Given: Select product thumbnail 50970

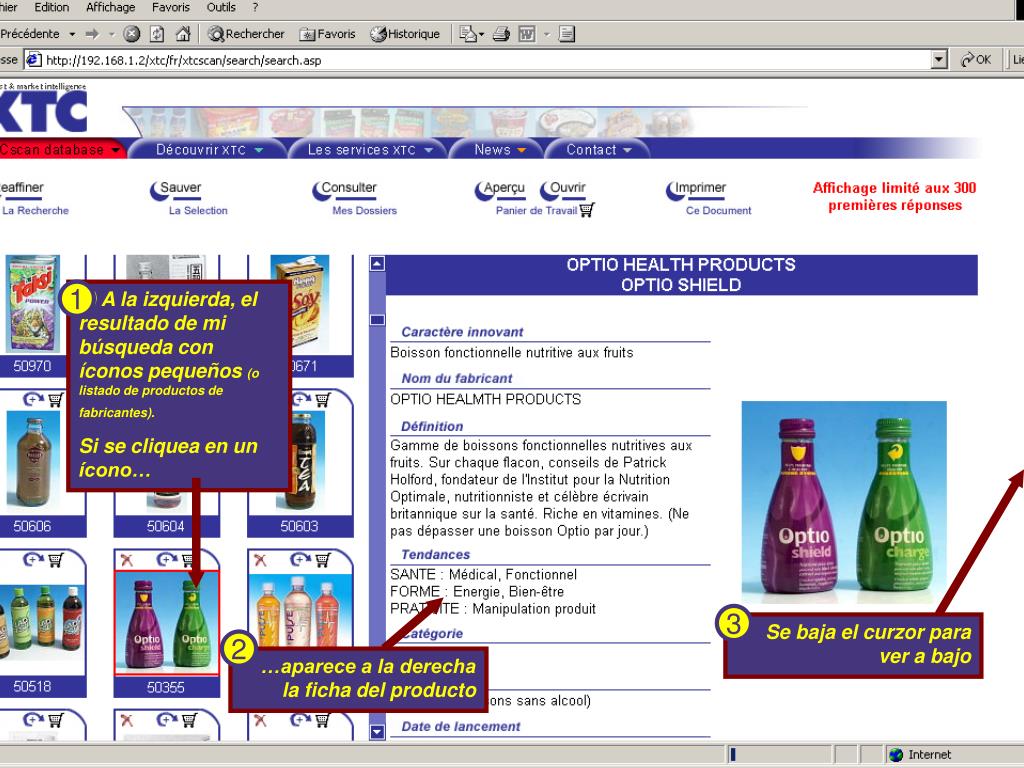Looking at the screenshot, I should pyautogui.click(x=32, y=304).
